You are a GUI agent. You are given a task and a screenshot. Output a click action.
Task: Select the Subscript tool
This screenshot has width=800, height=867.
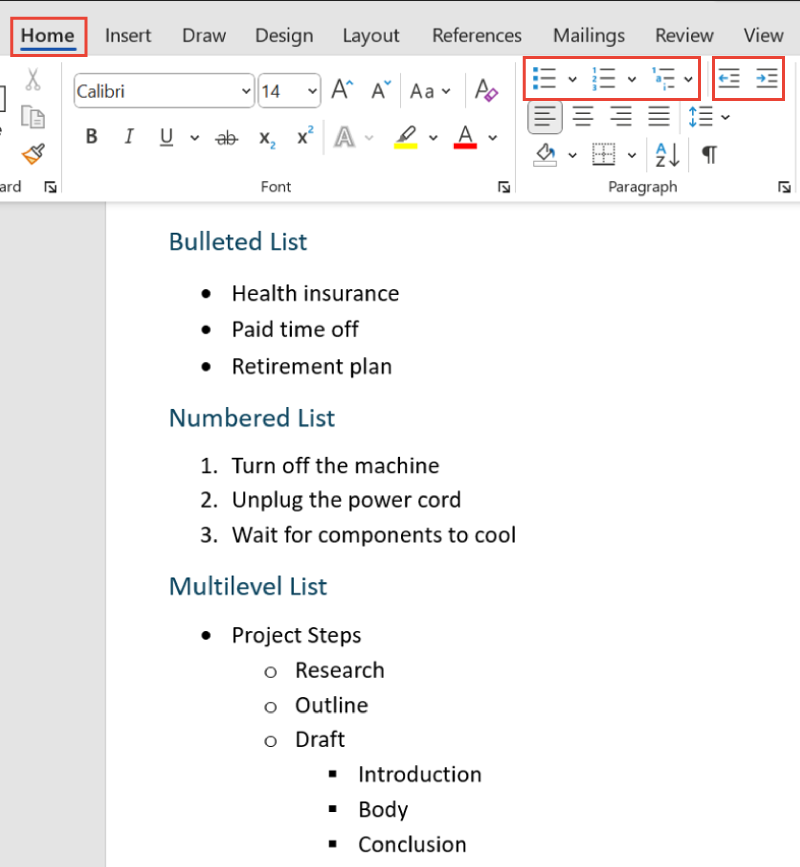(x=266, y=137)
